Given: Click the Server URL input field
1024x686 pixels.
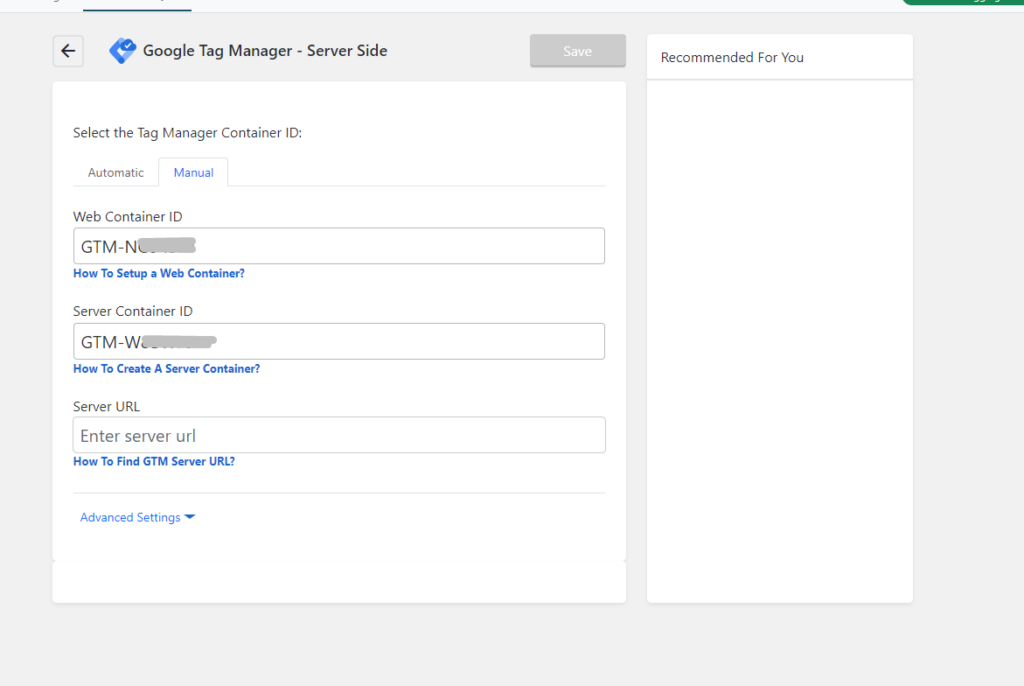Looking at the screenshot, I should point(339,435).
